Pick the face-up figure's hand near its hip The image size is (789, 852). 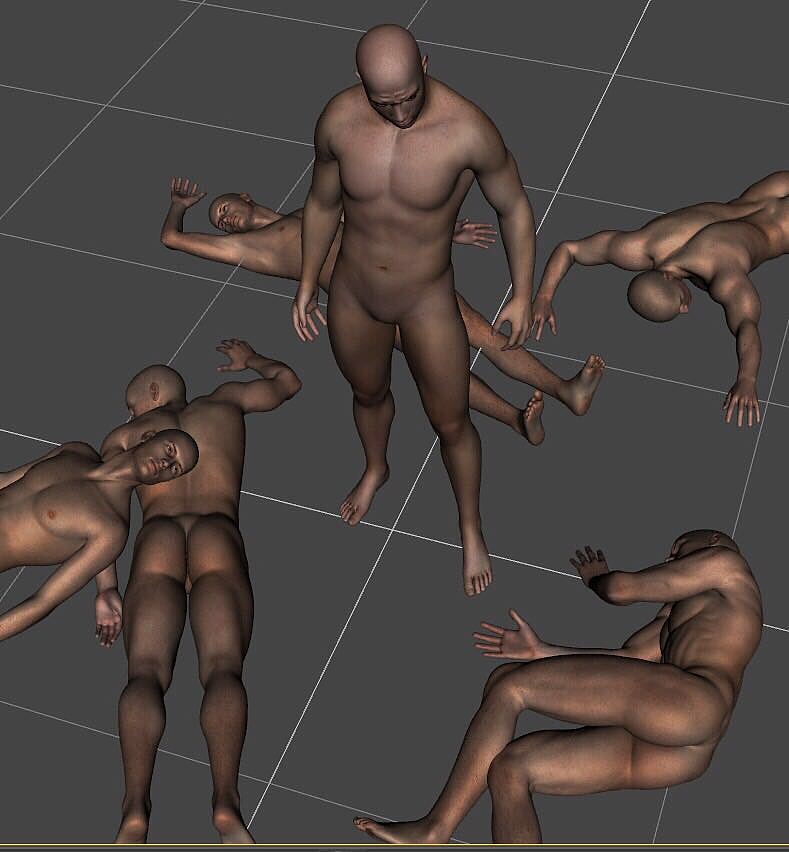tap(108, 615)
